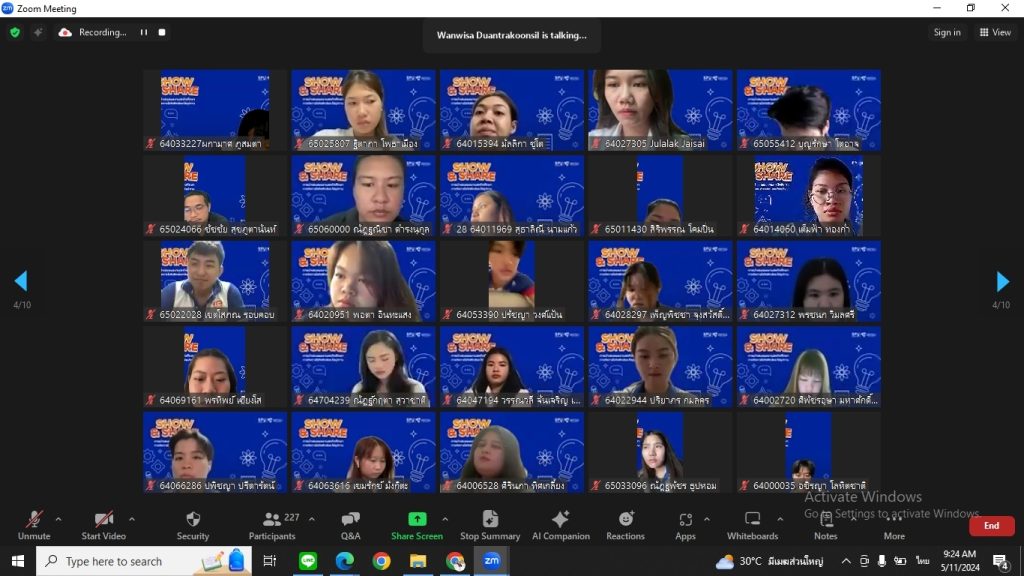
Task: Open Whiteboards
Action: (752, 526)
